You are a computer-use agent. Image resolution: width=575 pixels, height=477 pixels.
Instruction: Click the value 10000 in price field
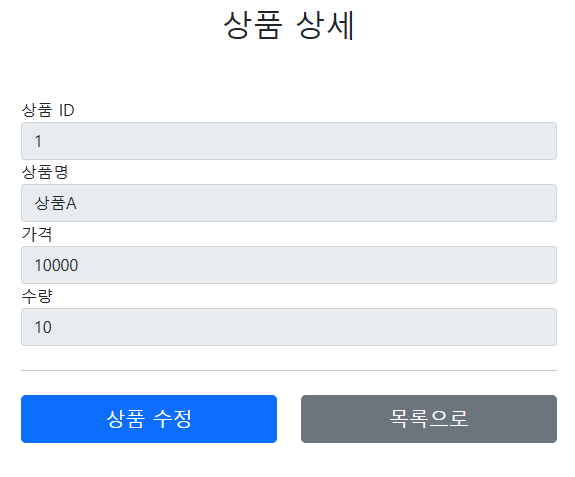(x=56, y=265)
